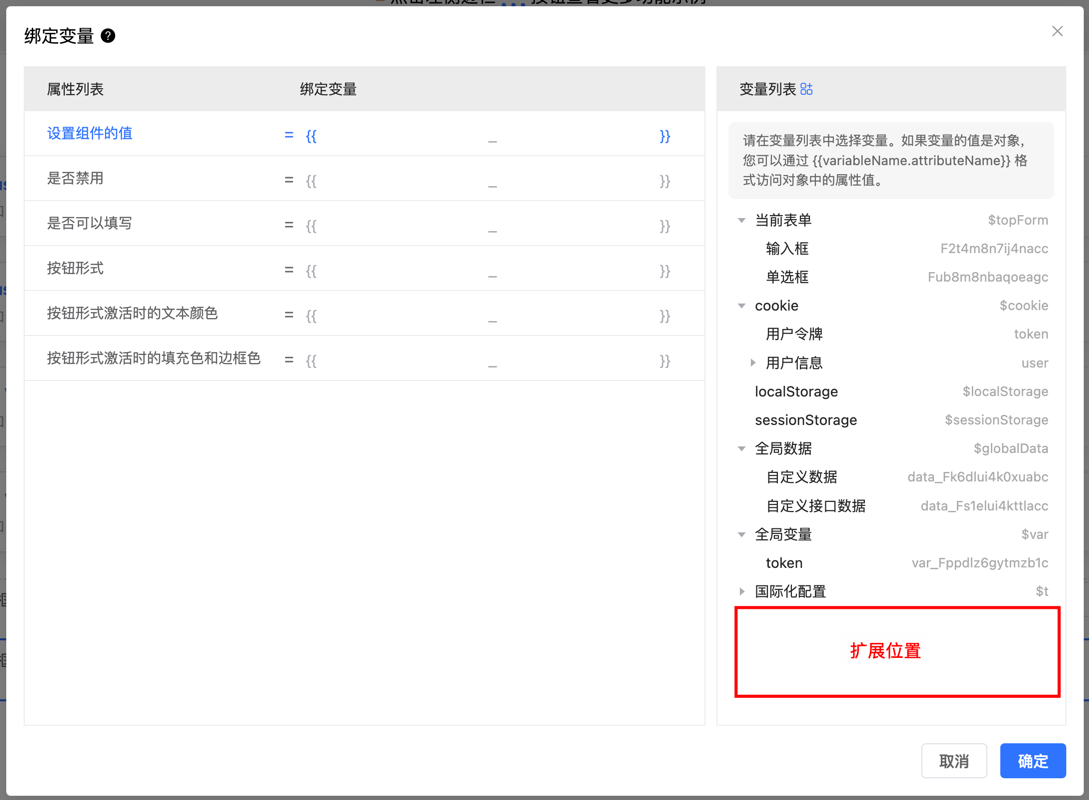Screen dimensions: 1089x800
Task: Expand the 国际化配置 node
Action: point(742,592)
